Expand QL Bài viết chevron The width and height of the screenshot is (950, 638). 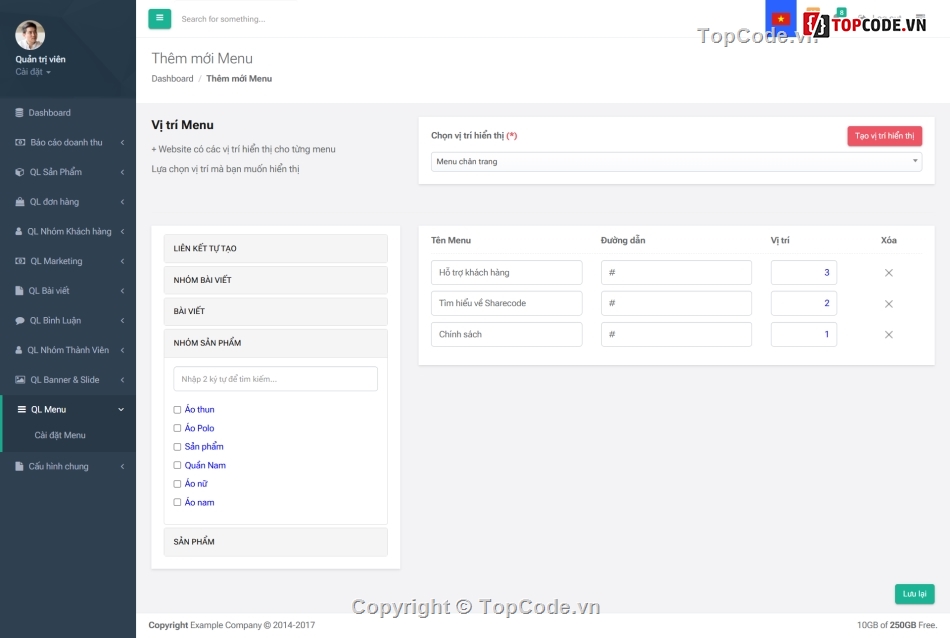pyautogui.click(x=122, y=291)
